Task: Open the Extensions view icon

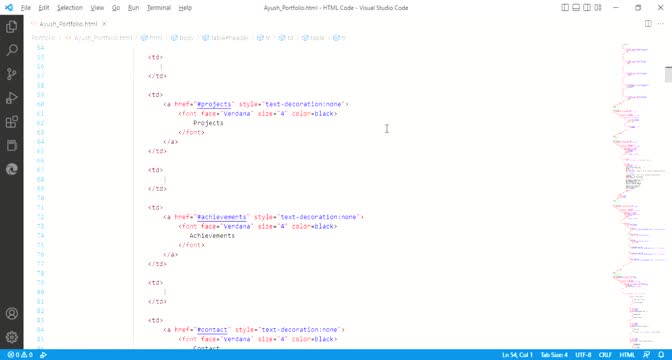Action: tap(12, 122)
